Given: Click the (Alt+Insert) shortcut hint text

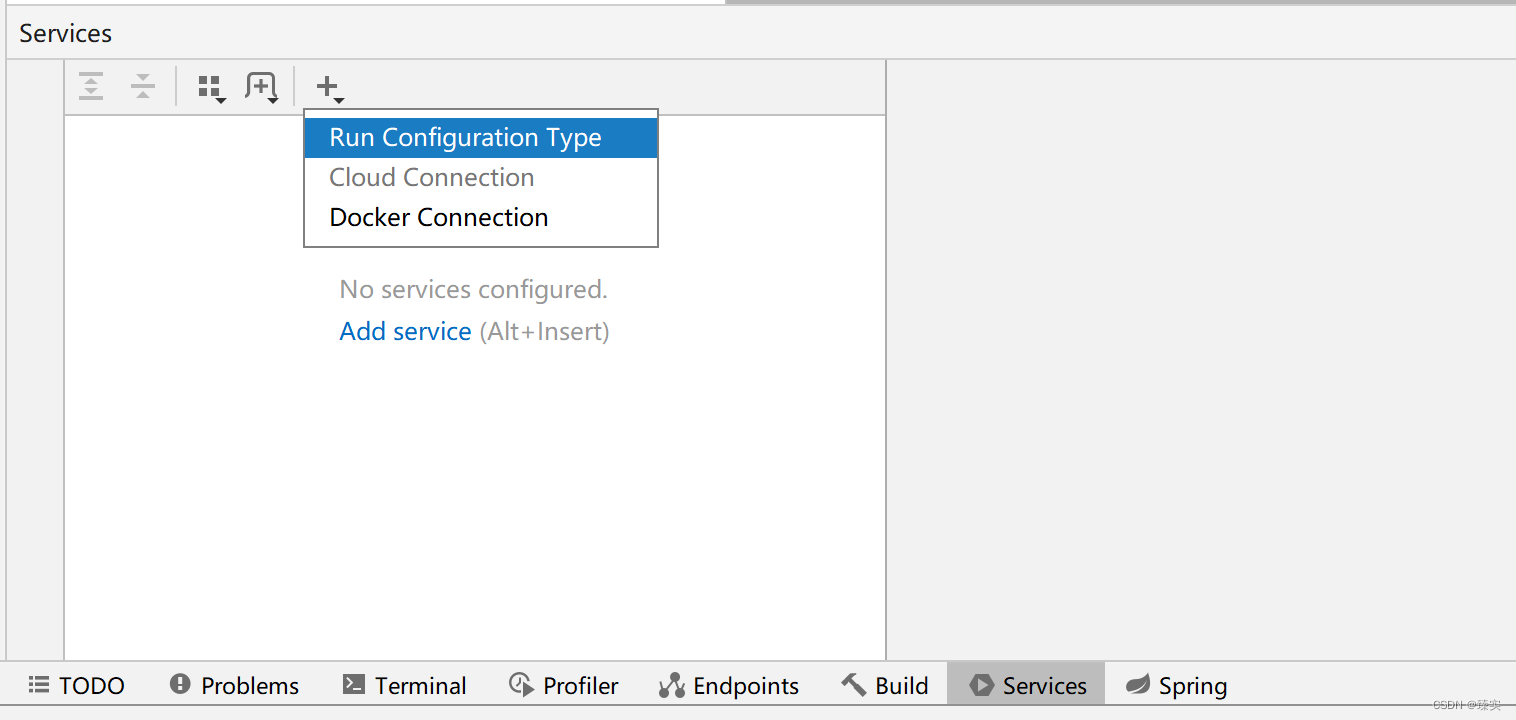Looking at the screenshot, I should tap(544, 331).
